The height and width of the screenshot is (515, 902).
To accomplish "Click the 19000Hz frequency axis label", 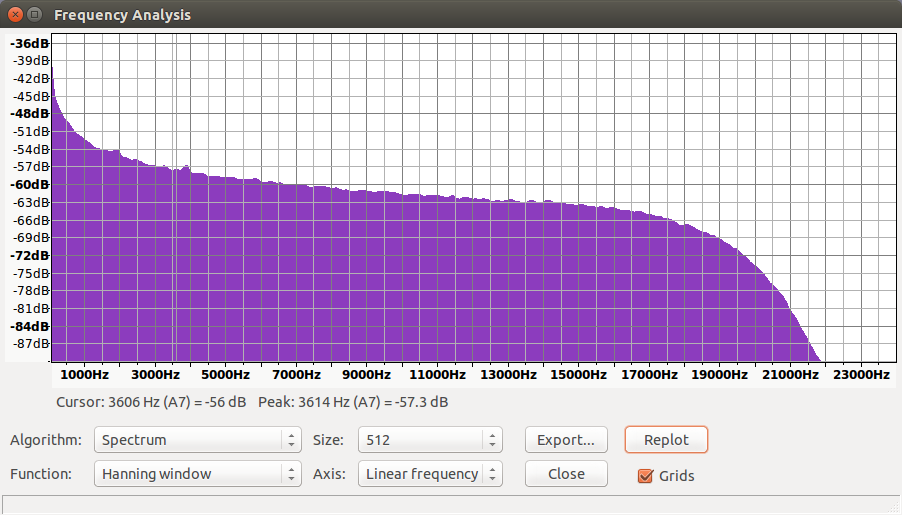I will click(x=719, y=375).
